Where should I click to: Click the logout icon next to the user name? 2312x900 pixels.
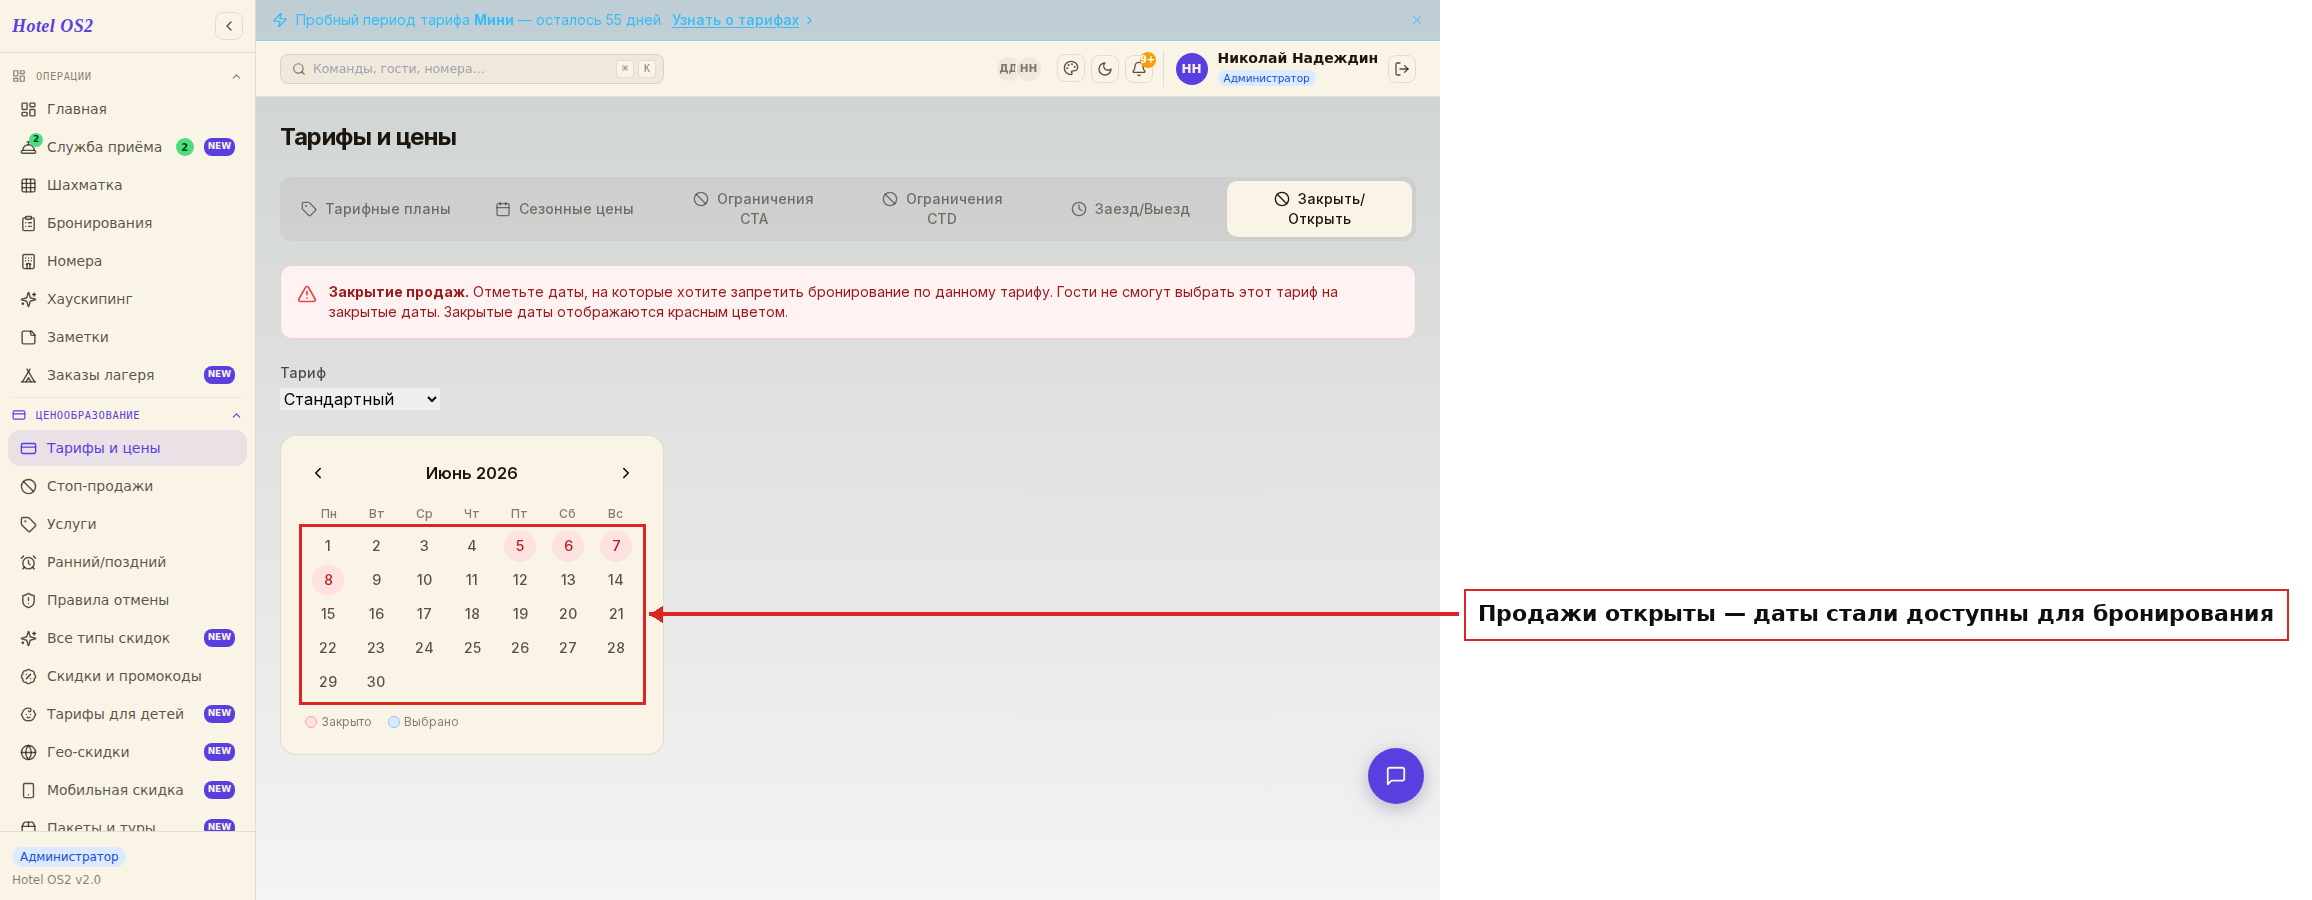[x=1402, y=69]
